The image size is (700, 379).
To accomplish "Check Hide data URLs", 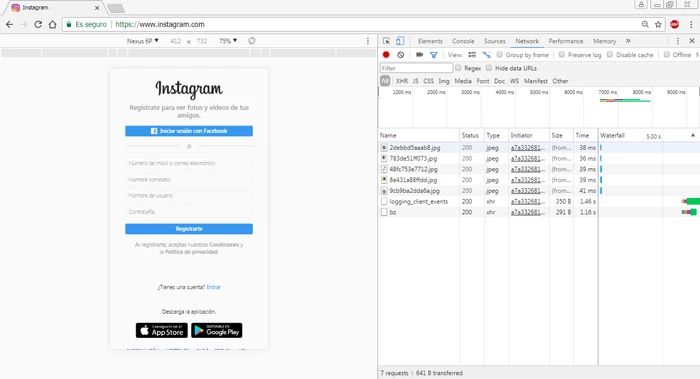I will [489, 68].
